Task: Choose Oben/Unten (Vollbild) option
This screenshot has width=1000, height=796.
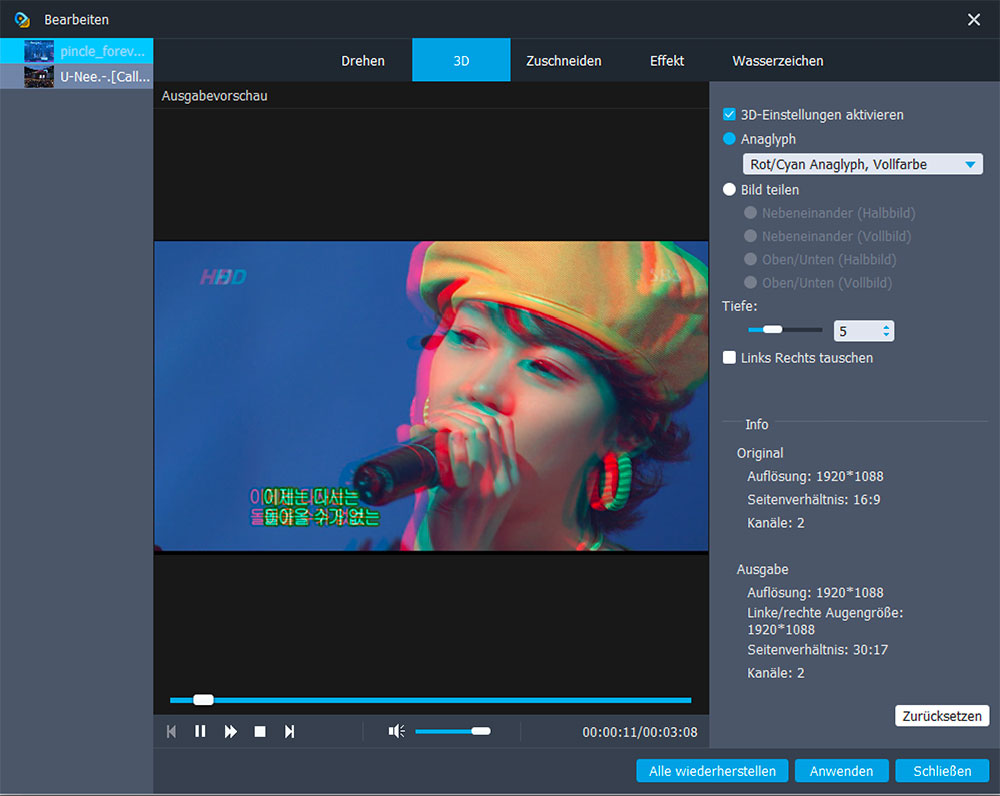Action: pyautogui.click(x=751, y=283)
